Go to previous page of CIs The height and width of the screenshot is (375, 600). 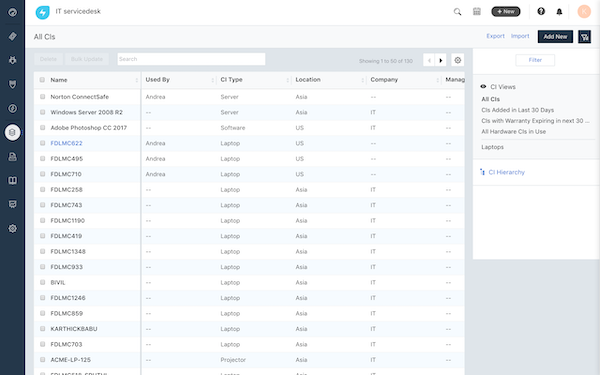click(x=429, y=60)
